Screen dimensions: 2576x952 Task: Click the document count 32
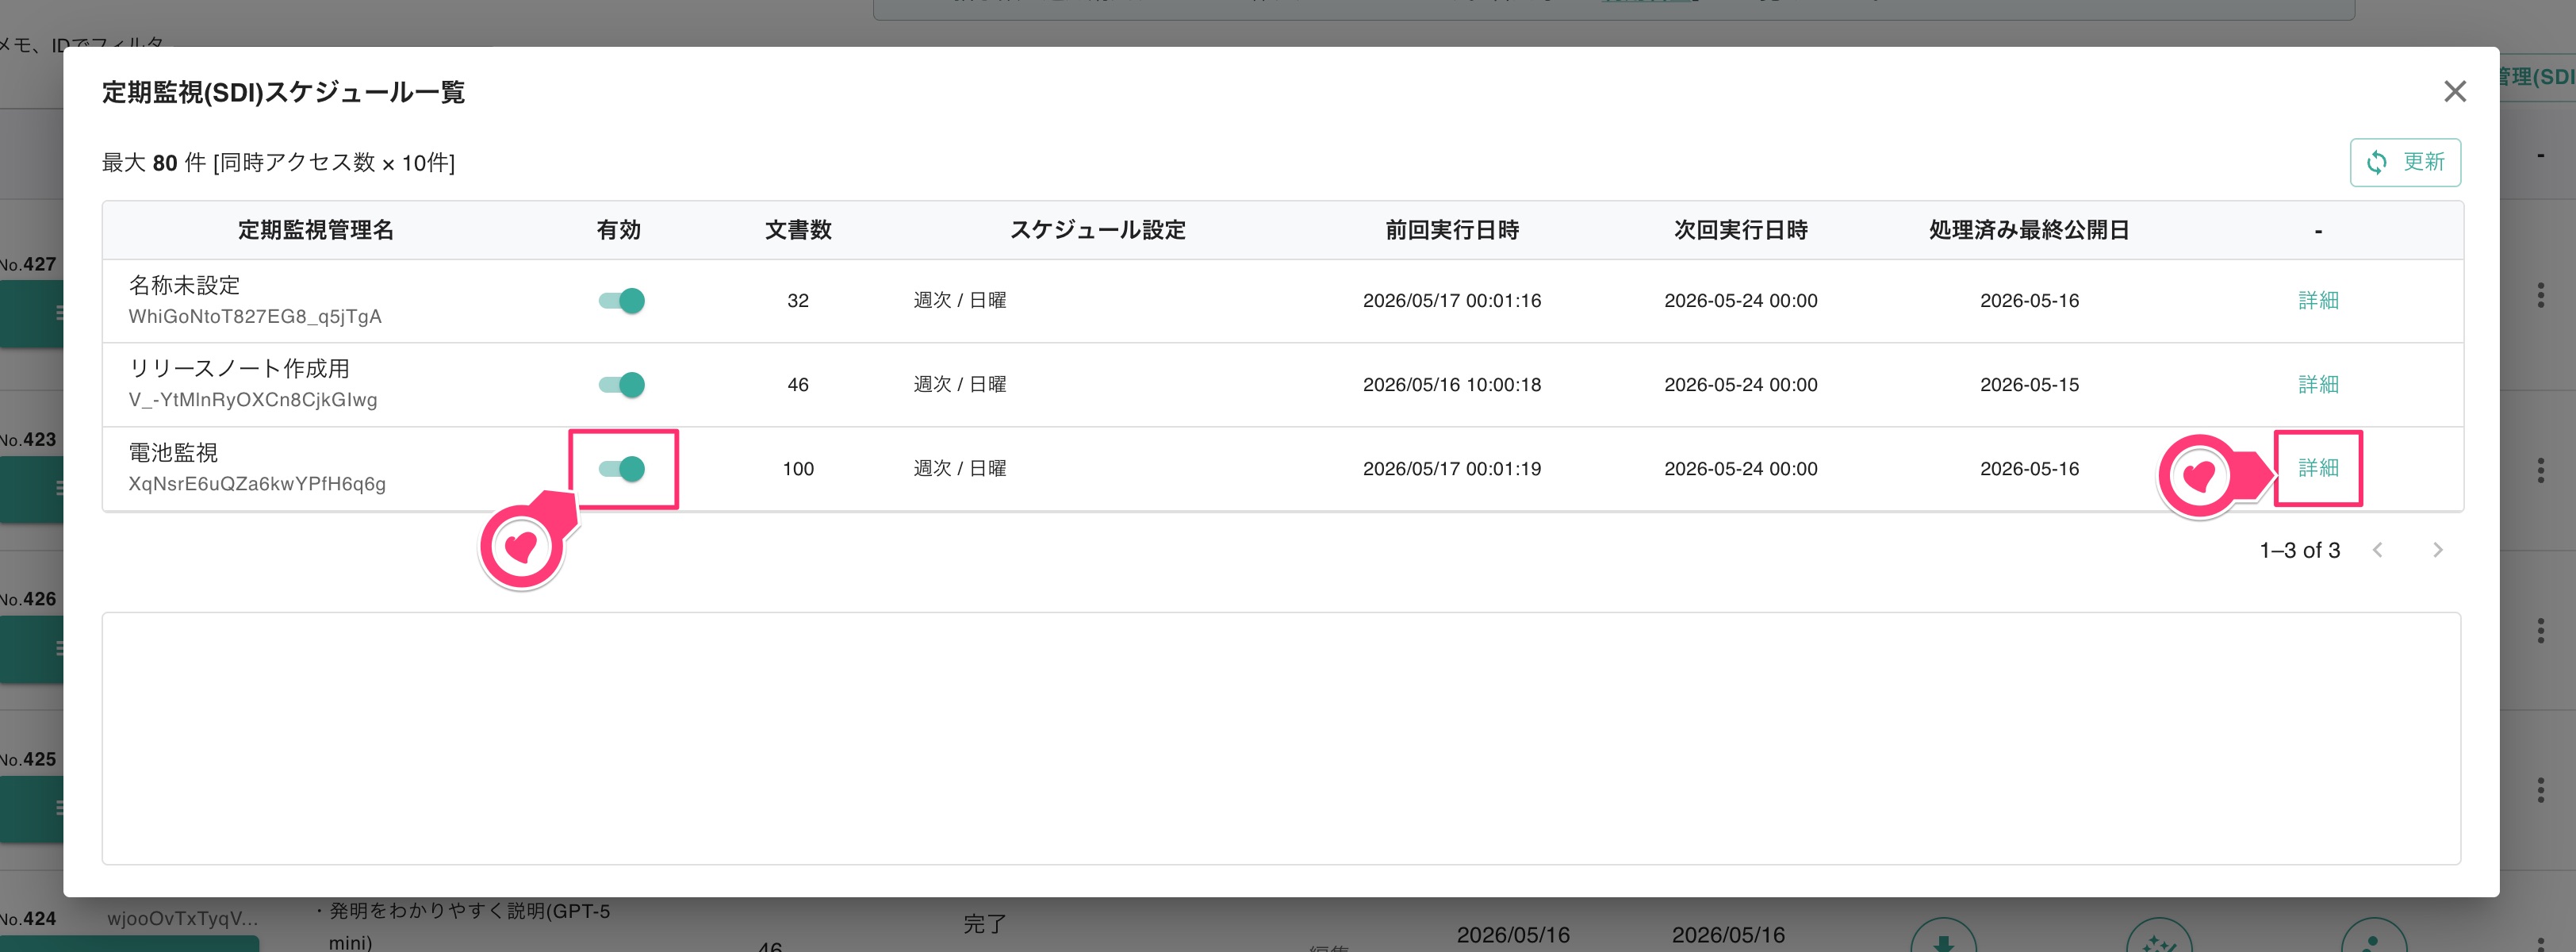tap(798, 301)
